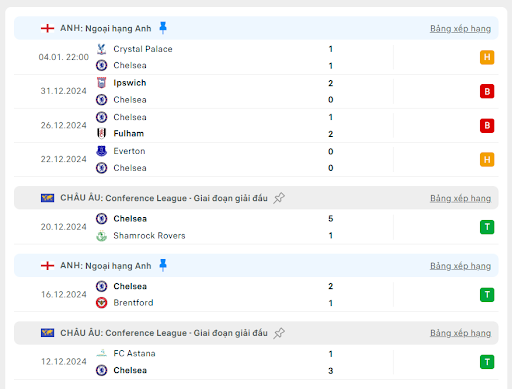Pin the bottom Conference League section

(279, 333)
